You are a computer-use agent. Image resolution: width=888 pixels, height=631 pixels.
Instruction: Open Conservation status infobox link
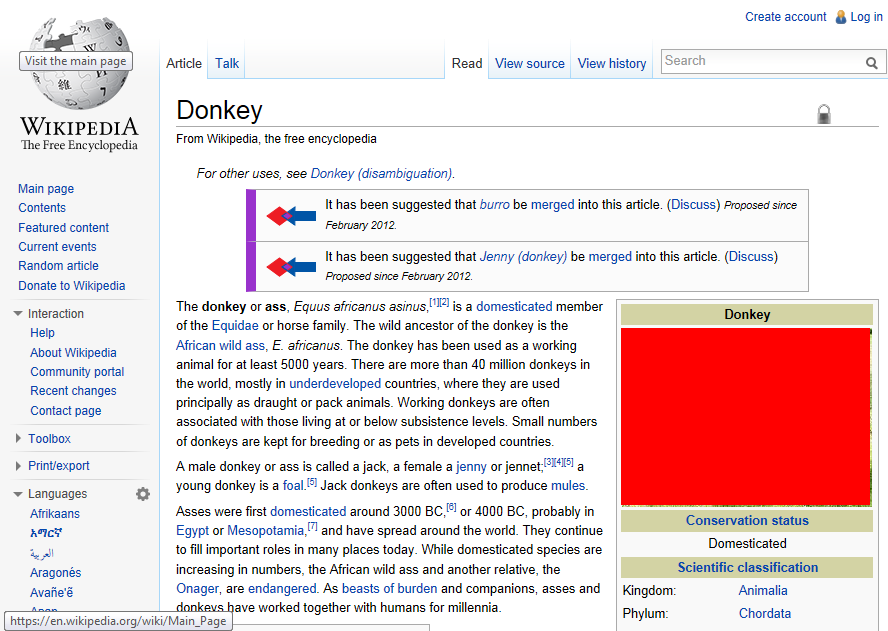(747, 521)
